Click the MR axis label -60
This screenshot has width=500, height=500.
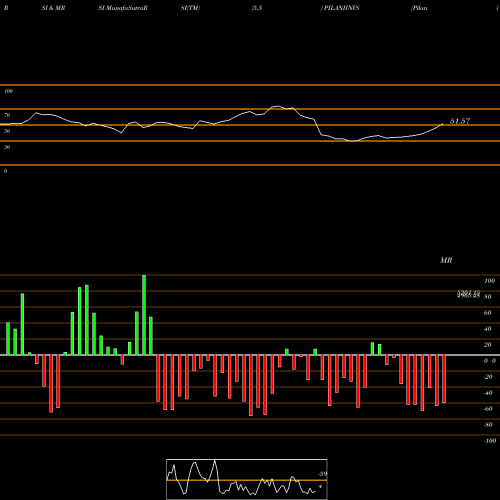point(488,409)
